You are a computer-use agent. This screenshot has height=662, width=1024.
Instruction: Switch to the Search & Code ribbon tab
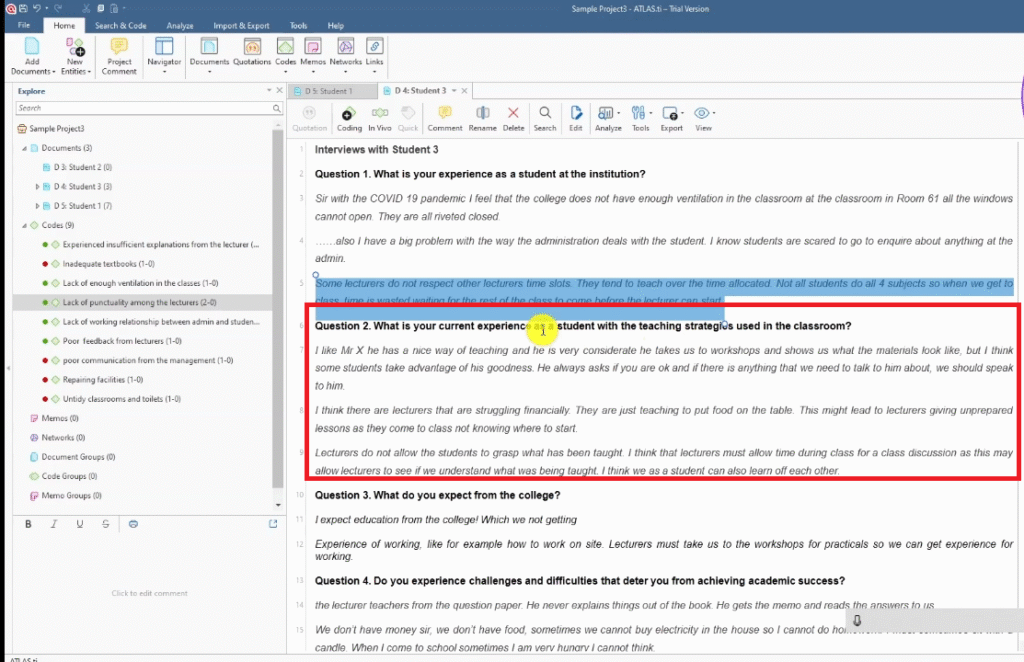point(120,25)
